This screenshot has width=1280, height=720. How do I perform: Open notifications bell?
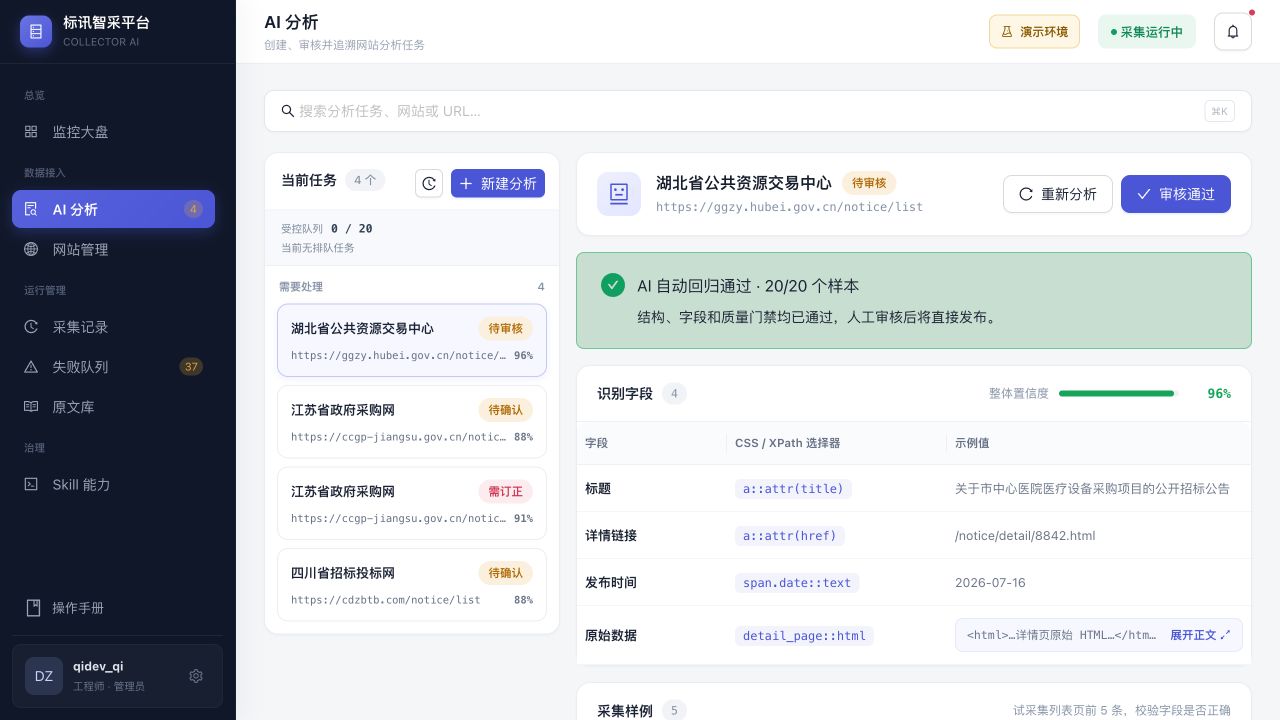1233,32
